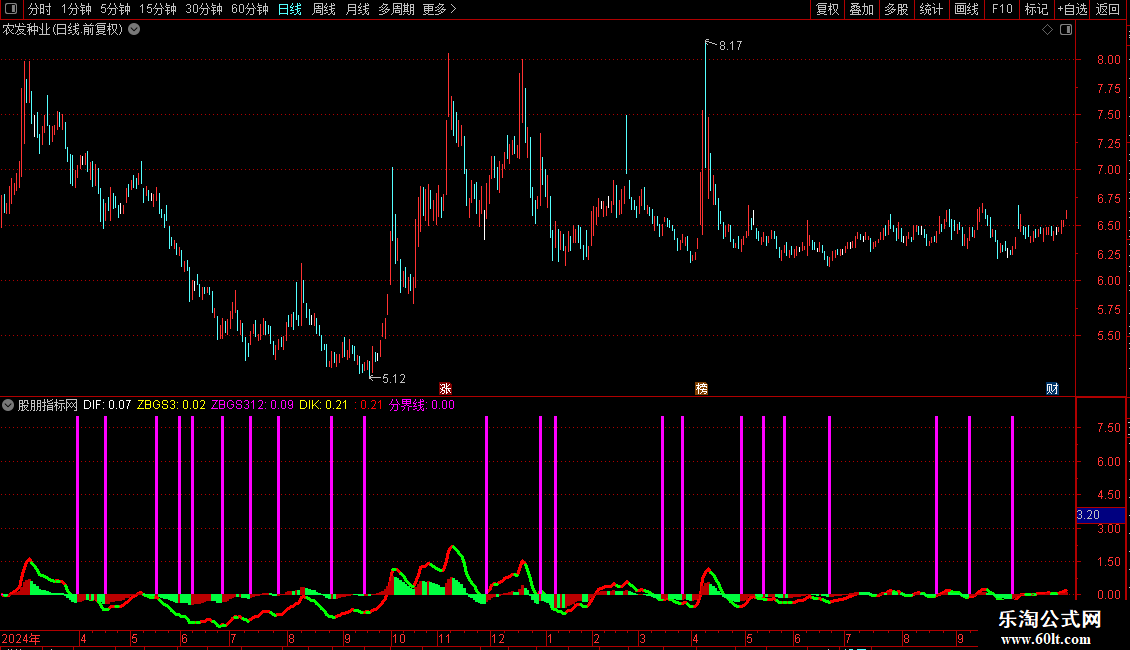Click the DIK: 0.21 value
Image resolution: width=1130 pixels, height=650 pixels.
tap(324, 405)
